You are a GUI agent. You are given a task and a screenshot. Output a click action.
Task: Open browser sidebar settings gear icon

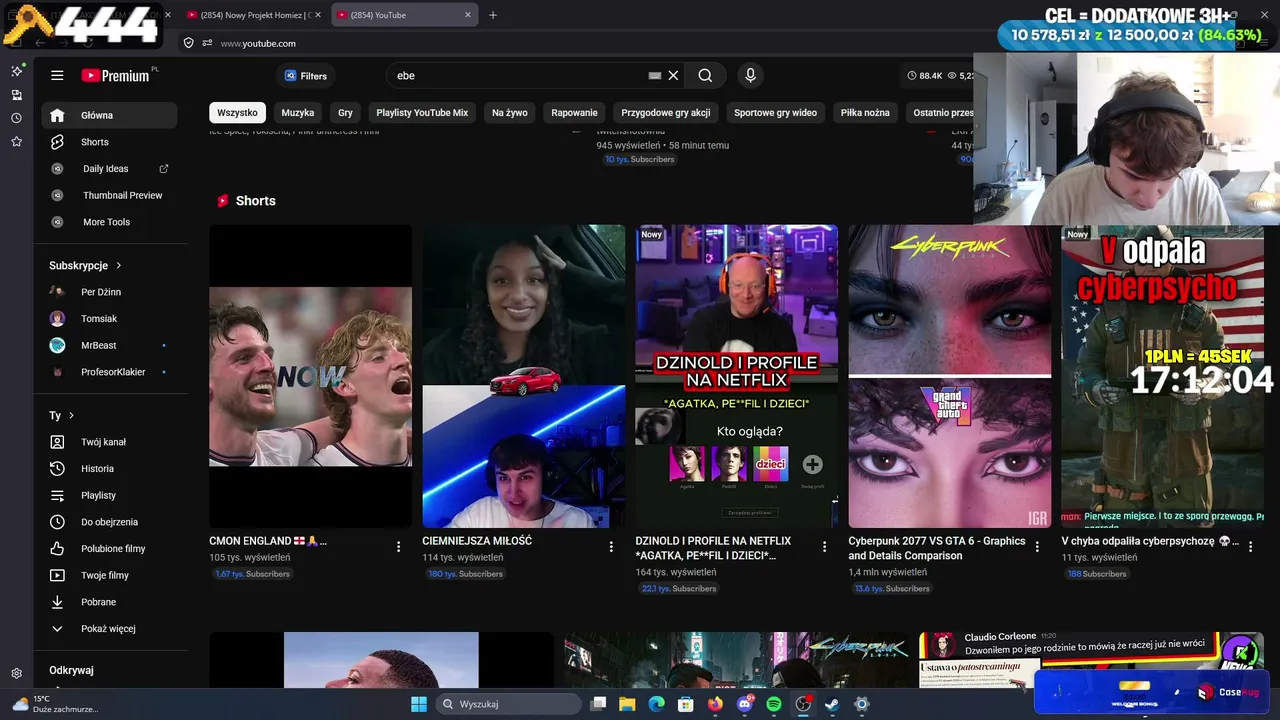coord(16,674)
